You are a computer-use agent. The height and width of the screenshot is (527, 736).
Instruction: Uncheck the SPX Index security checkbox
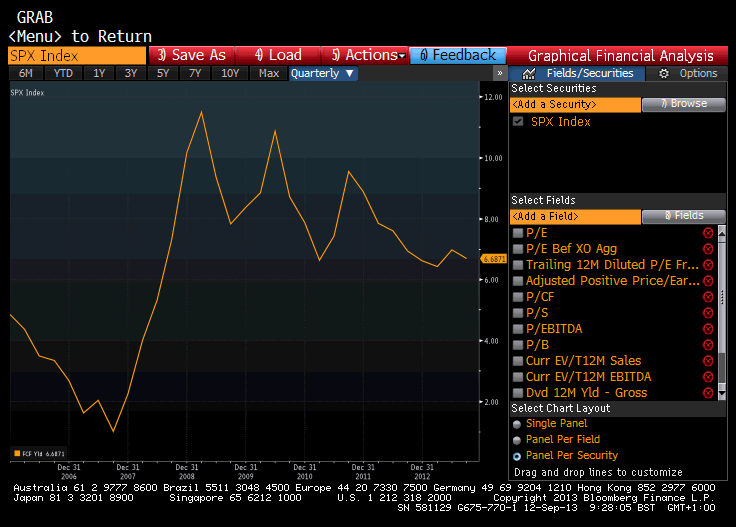click(x=518, y=122)
